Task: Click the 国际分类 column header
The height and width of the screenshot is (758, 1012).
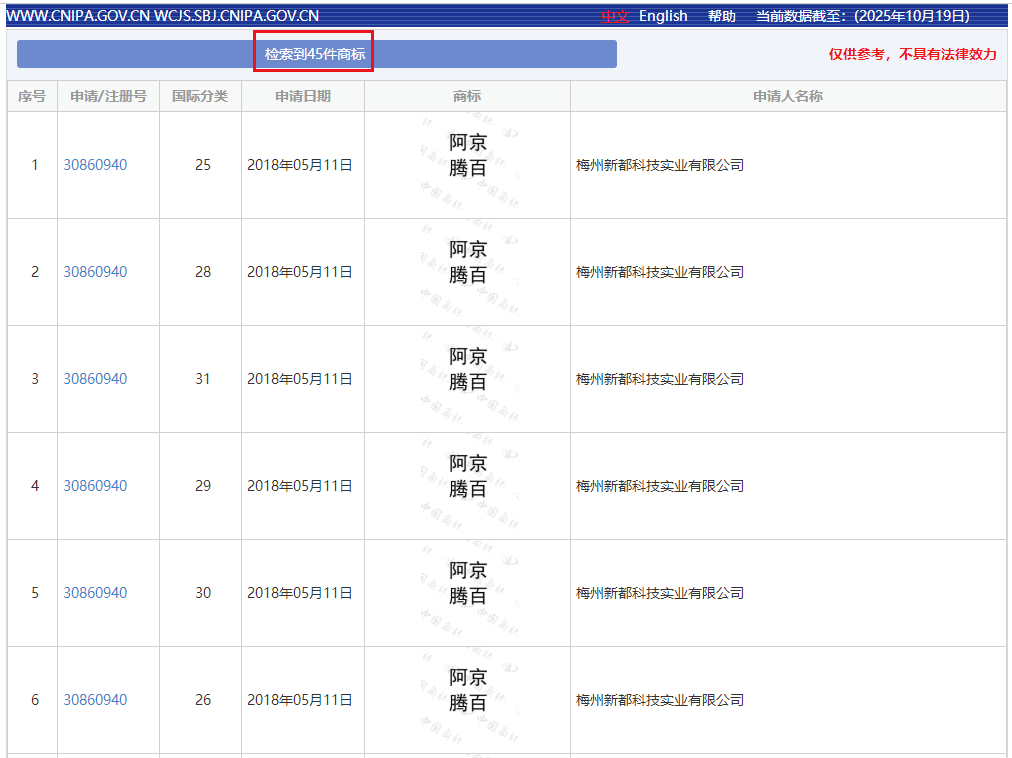Action: coord(200,96)
